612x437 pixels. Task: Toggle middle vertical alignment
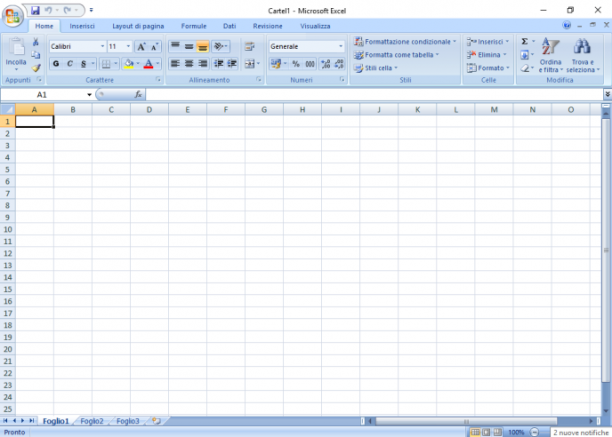click(189, 46)
